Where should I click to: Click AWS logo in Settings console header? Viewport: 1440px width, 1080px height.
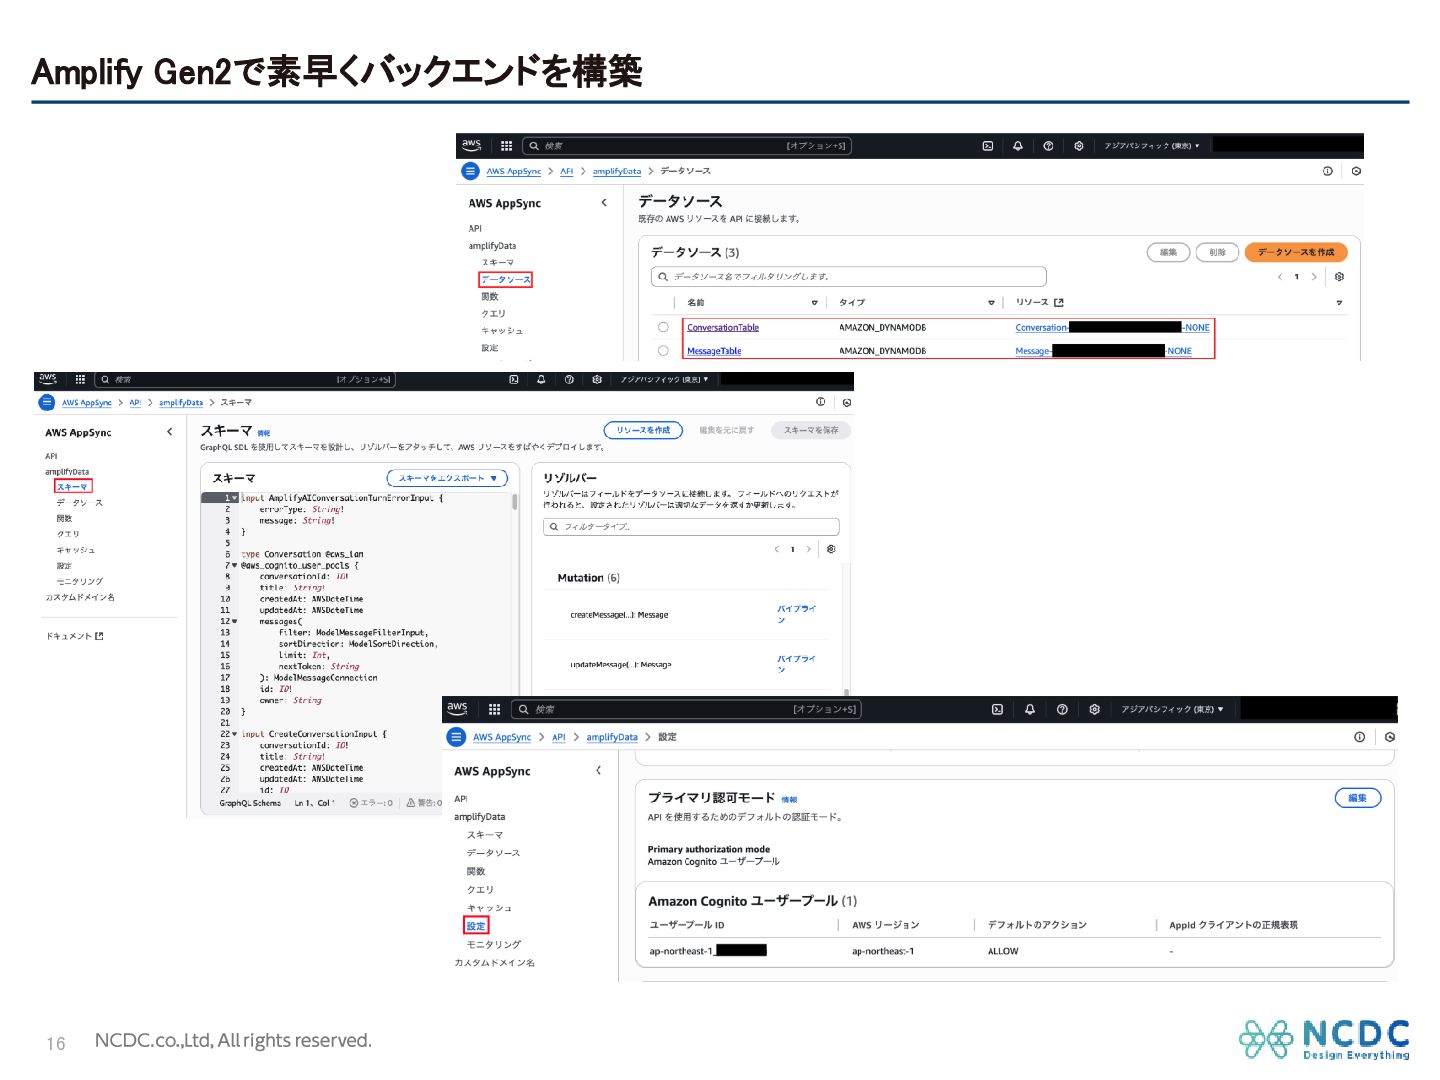tap(457, 708)
